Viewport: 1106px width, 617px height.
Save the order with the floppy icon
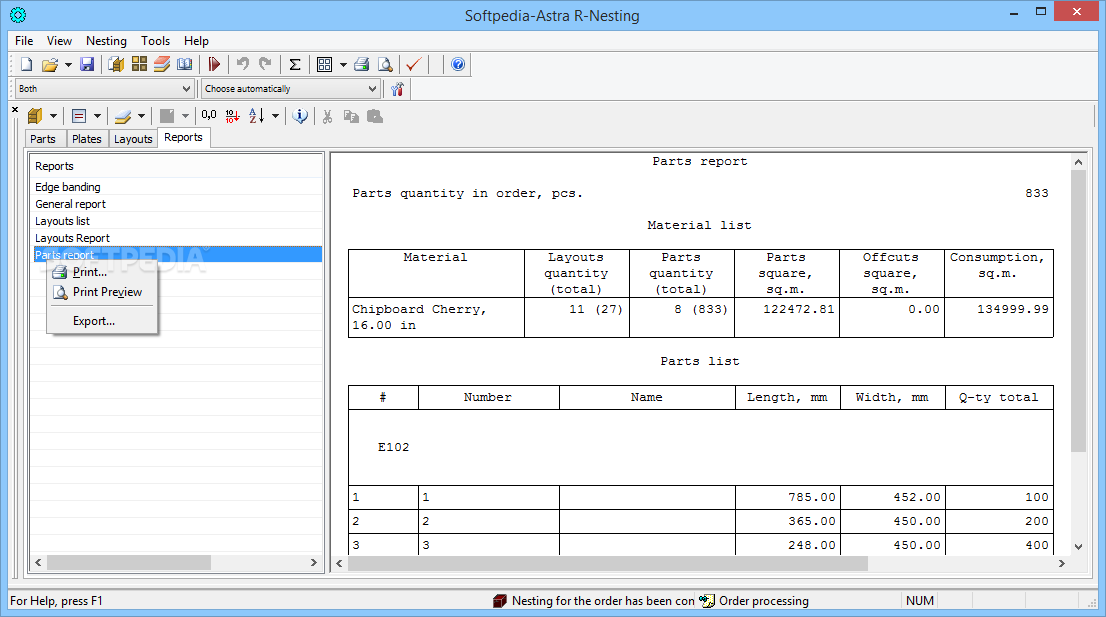pos(87,64)
